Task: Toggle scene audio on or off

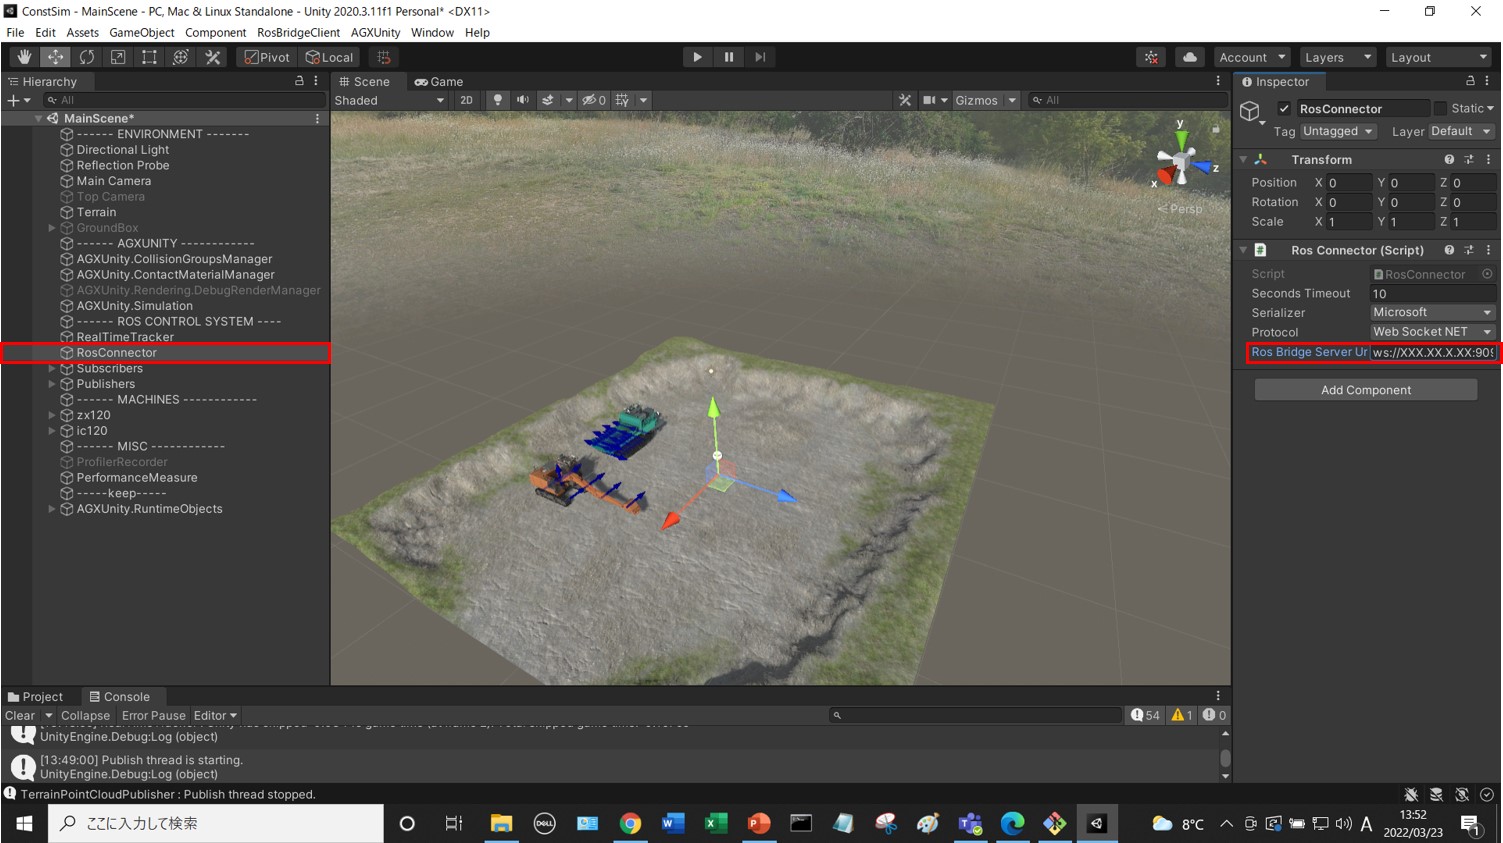Action: [x=521, y=100]
